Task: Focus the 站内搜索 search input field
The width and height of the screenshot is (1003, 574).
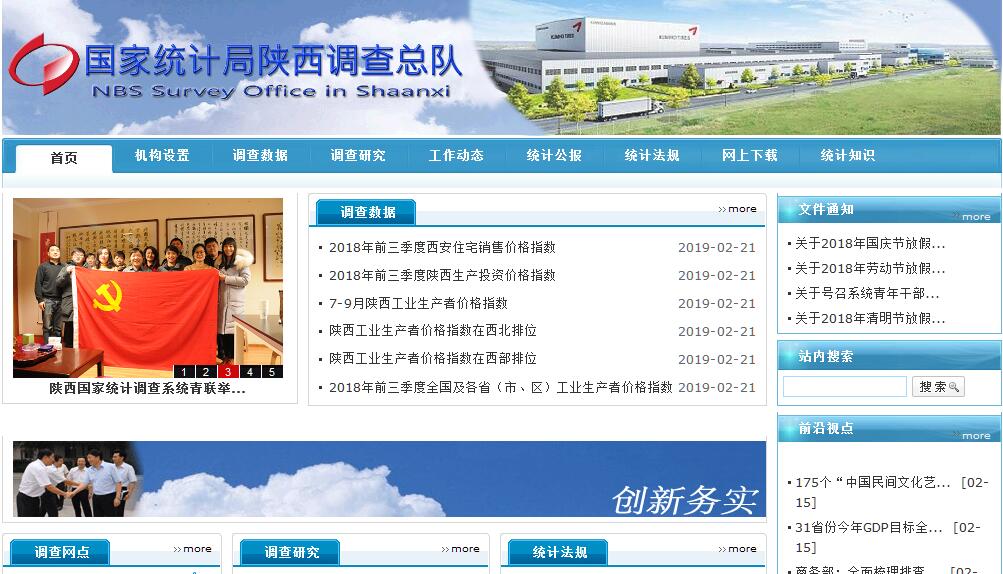Action: click(844, 387)
